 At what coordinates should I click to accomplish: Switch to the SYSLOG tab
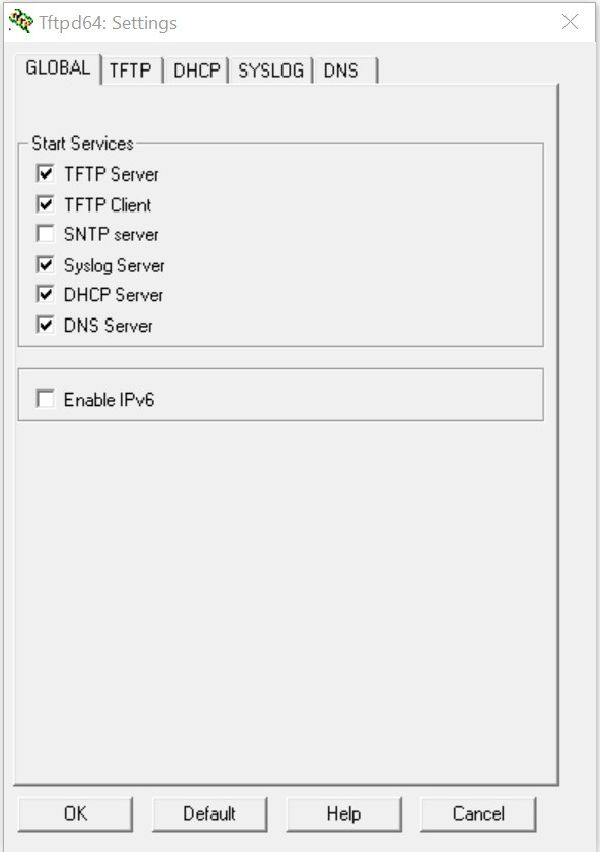coord(270,71)
